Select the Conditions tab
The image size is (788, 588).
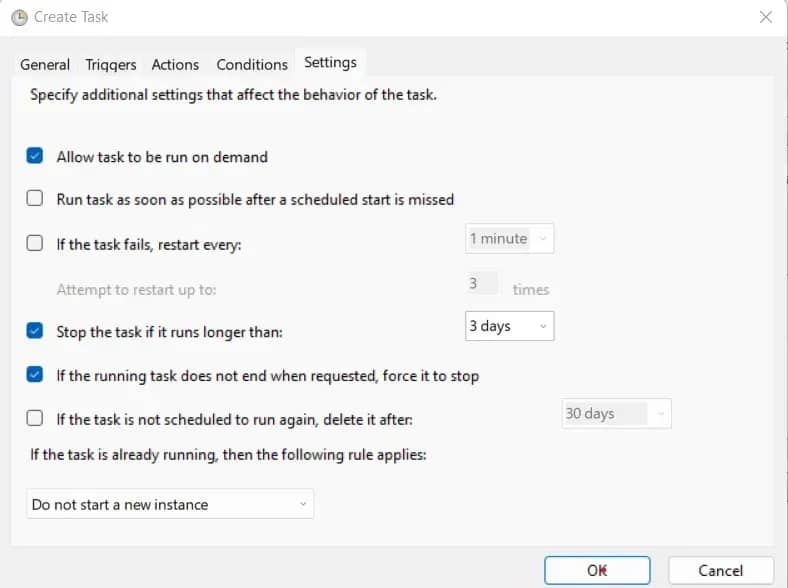click(252, 64)
